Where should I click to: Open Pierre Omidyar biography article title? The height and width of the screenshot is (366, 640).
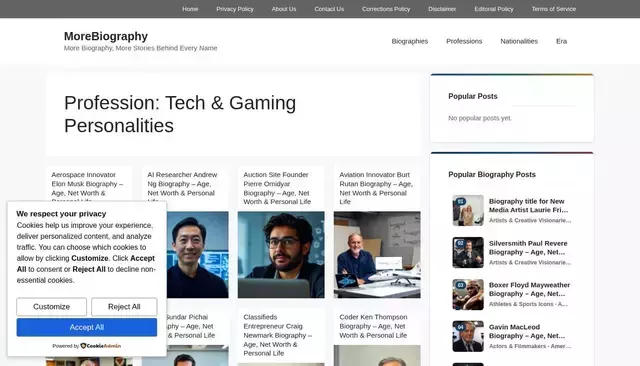(x=277, y=188)
